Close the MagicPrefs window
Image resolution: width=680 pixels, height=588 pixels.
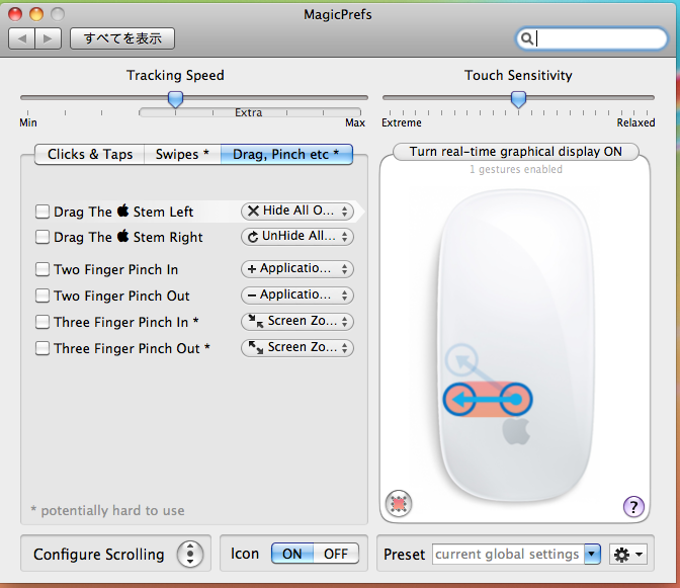pyautogui.click(x=15, y=14)
